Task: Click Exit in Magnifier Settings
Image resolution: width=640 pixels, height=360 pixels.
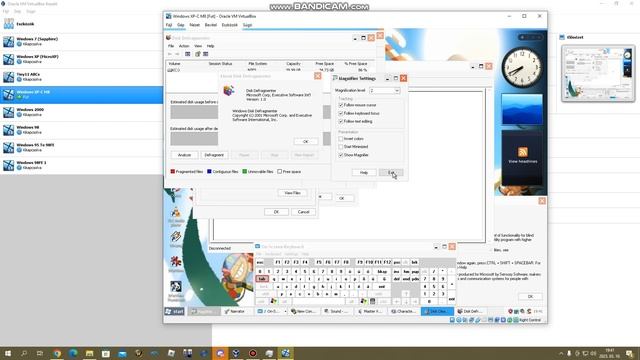Action: point(391,173)
